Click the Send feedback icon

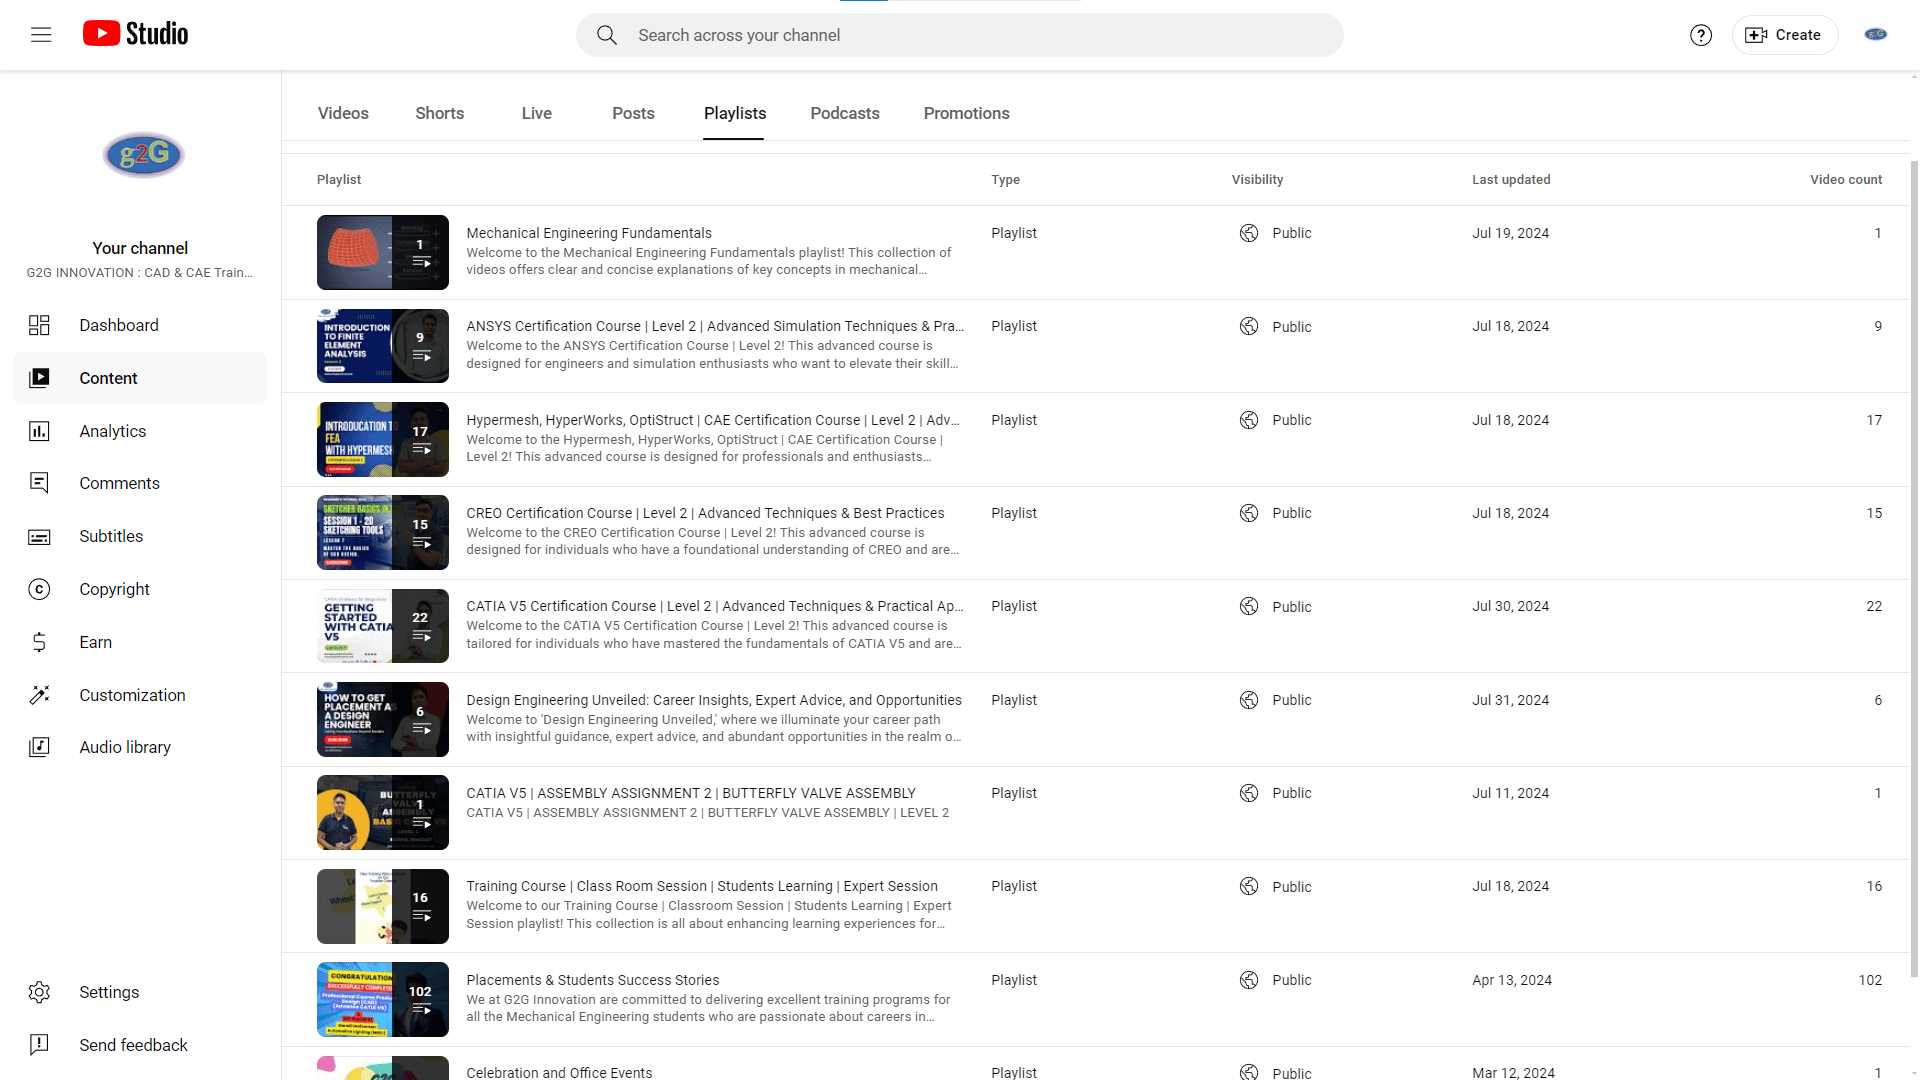tap(39, 1045)
